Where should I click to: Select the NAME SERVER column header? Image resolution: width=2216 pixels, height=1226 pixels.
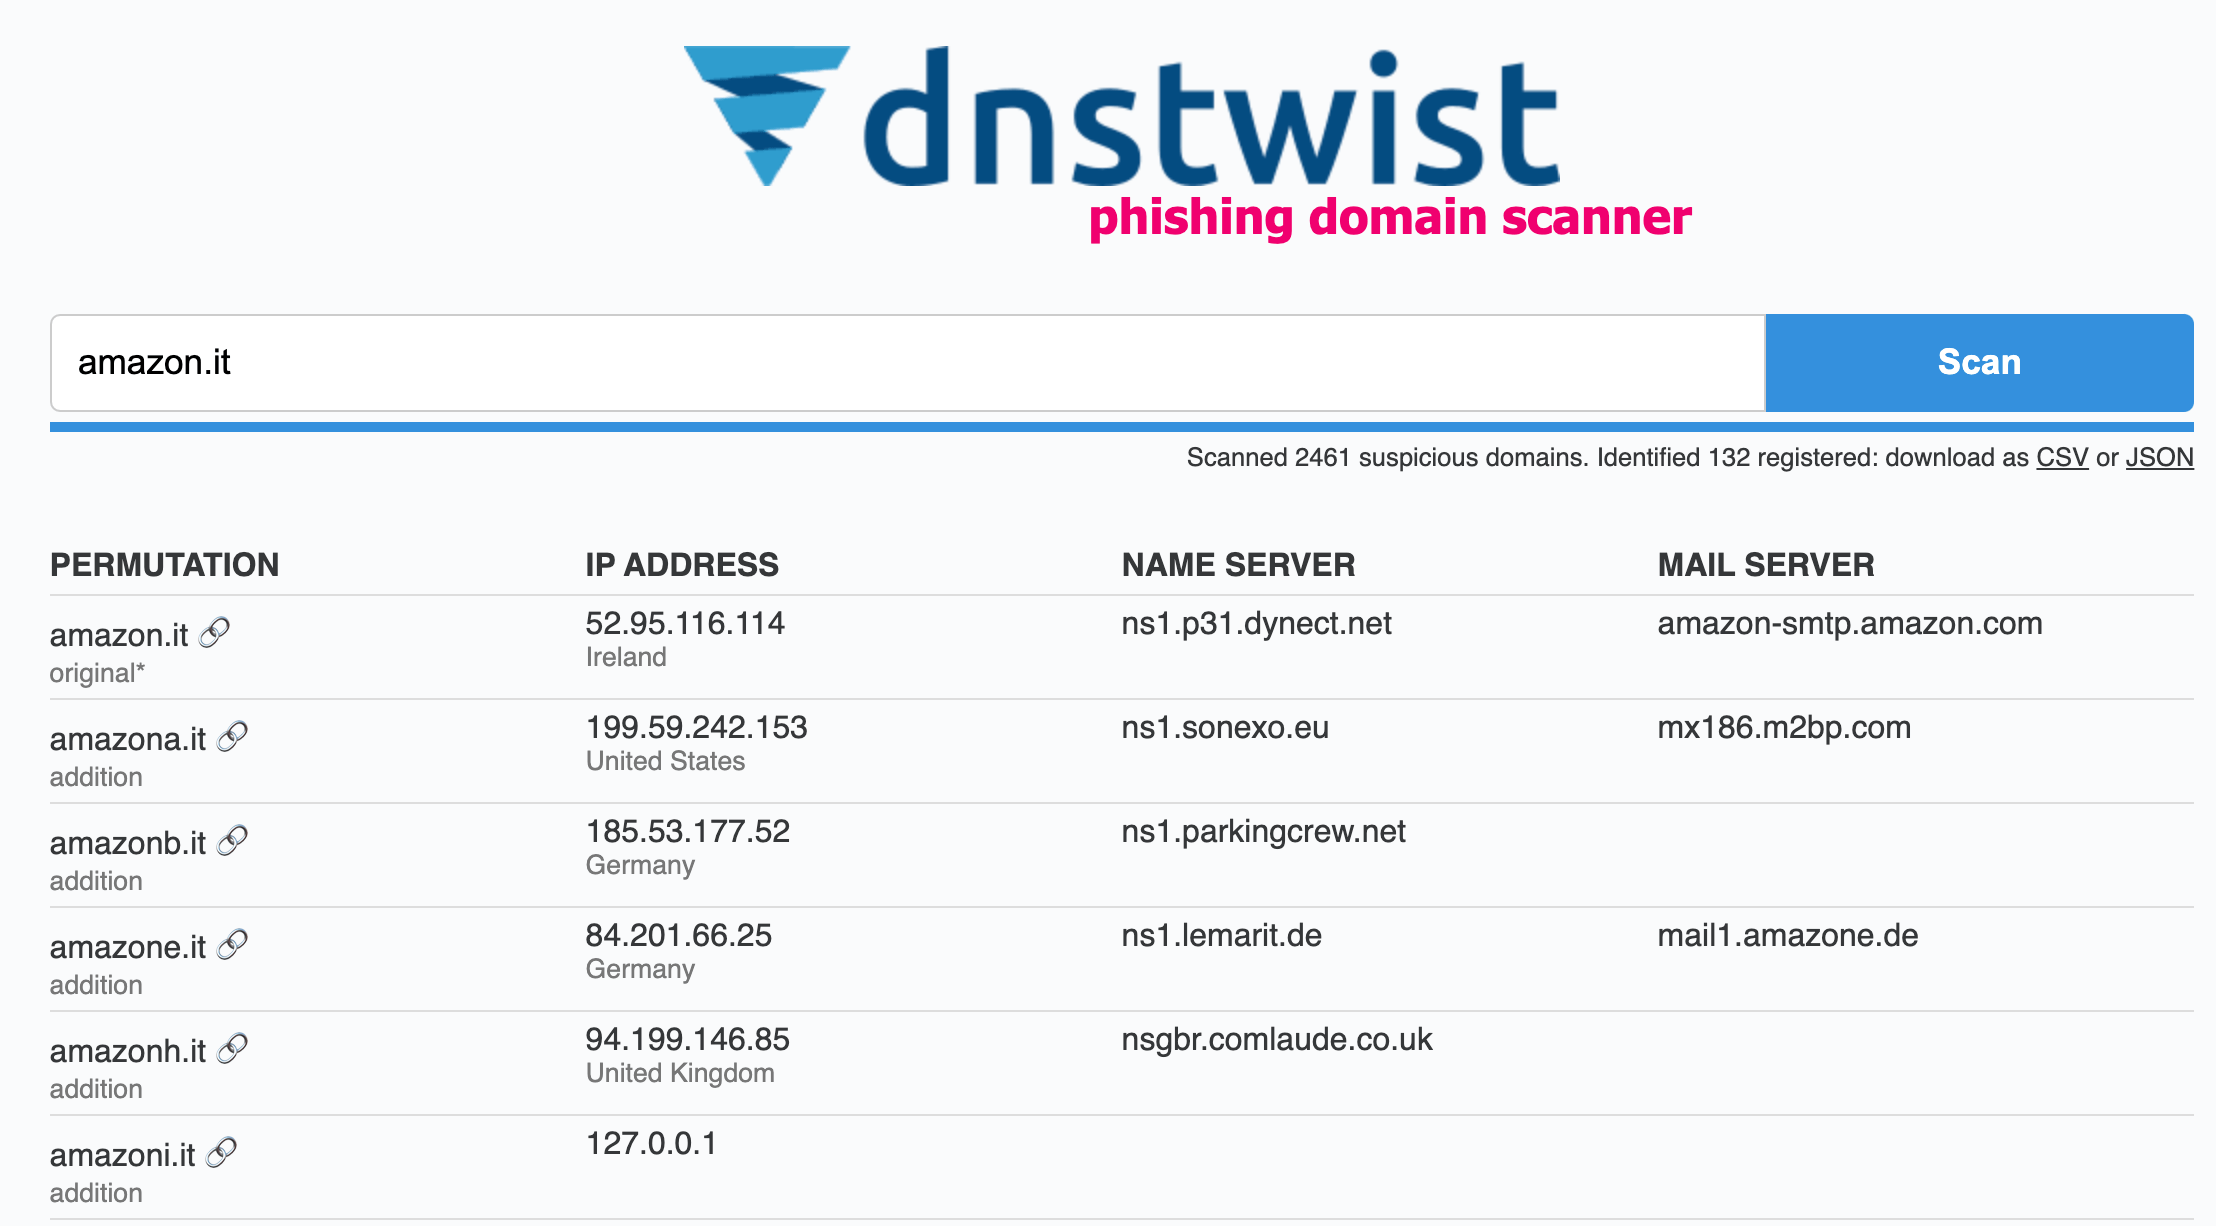tap(1238, 564)
